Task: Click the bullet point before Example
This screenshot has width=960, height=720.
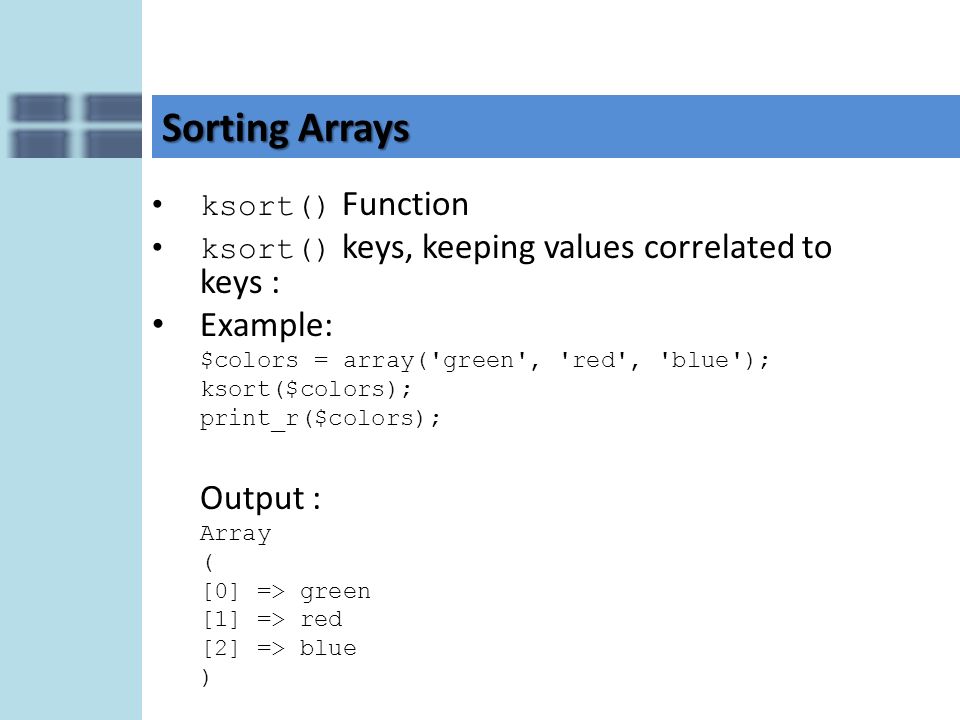Action: coord(158,323)
